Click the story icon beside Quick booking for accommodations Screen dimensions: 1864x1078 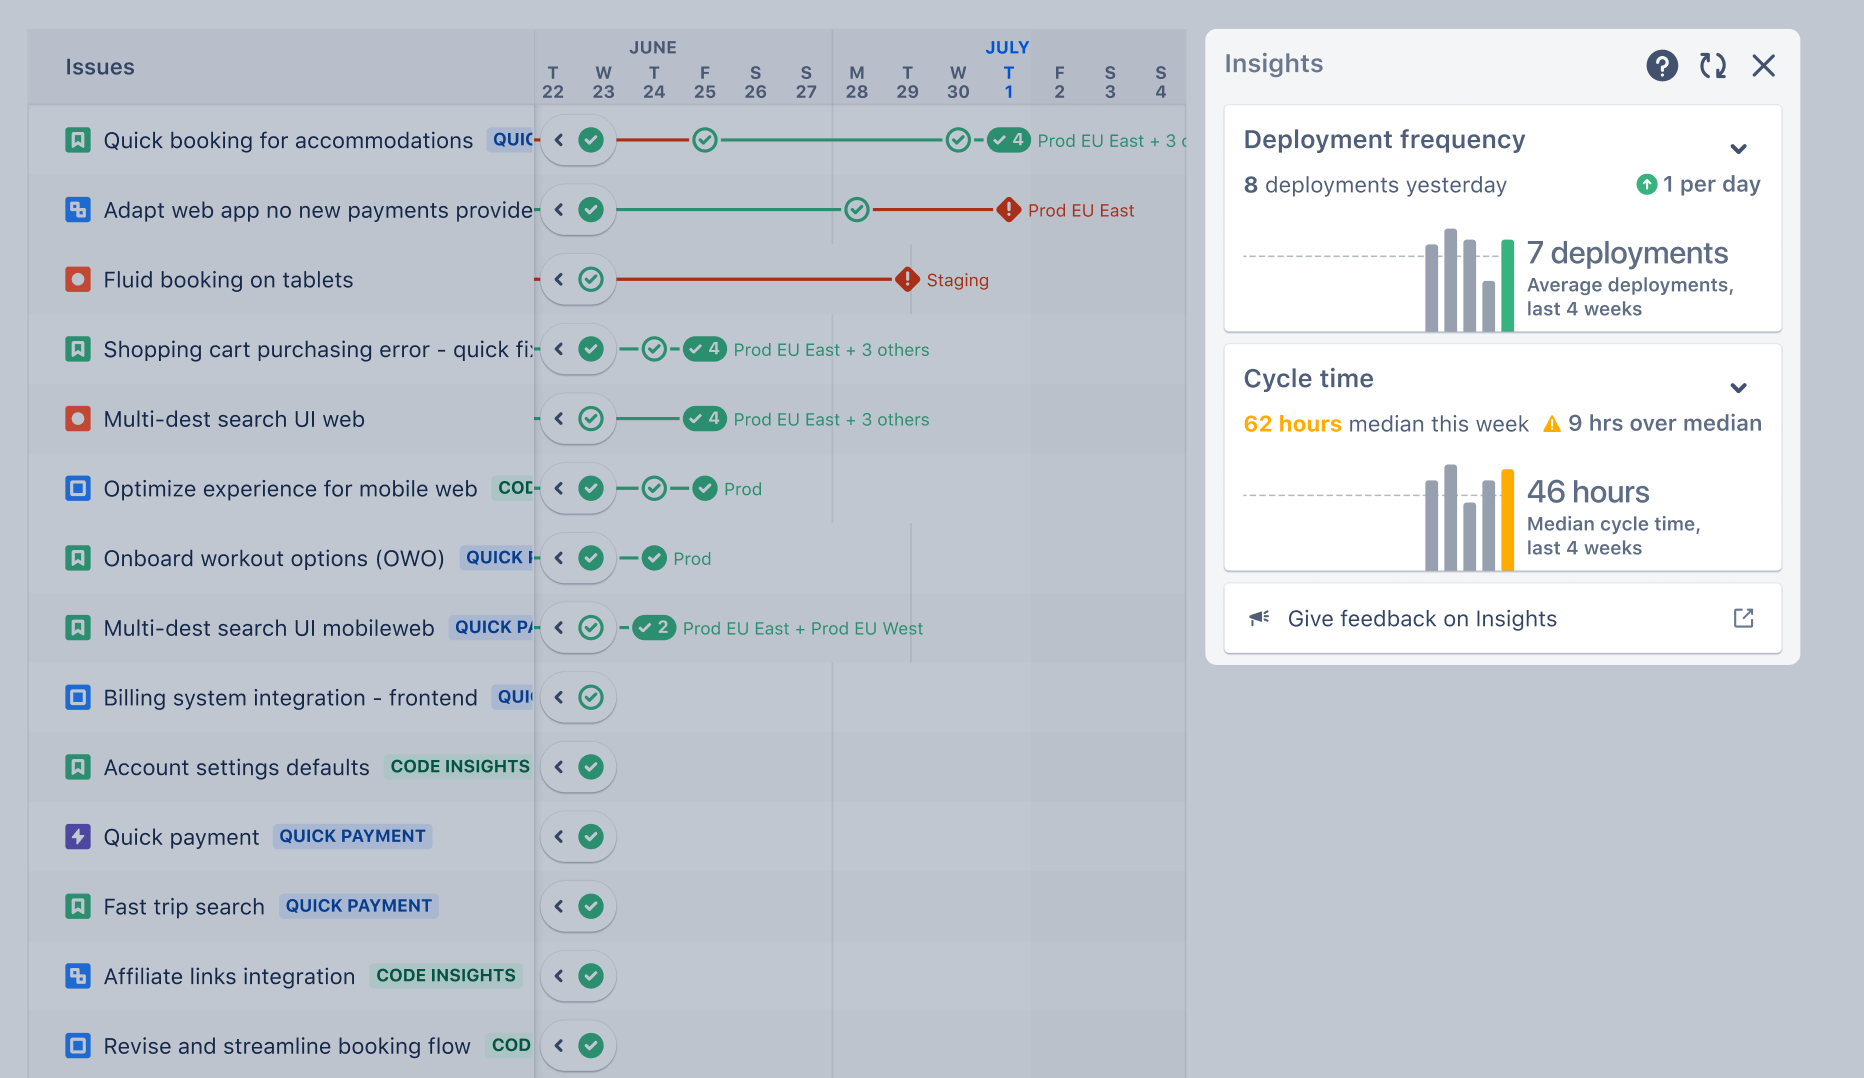point(78,140)
